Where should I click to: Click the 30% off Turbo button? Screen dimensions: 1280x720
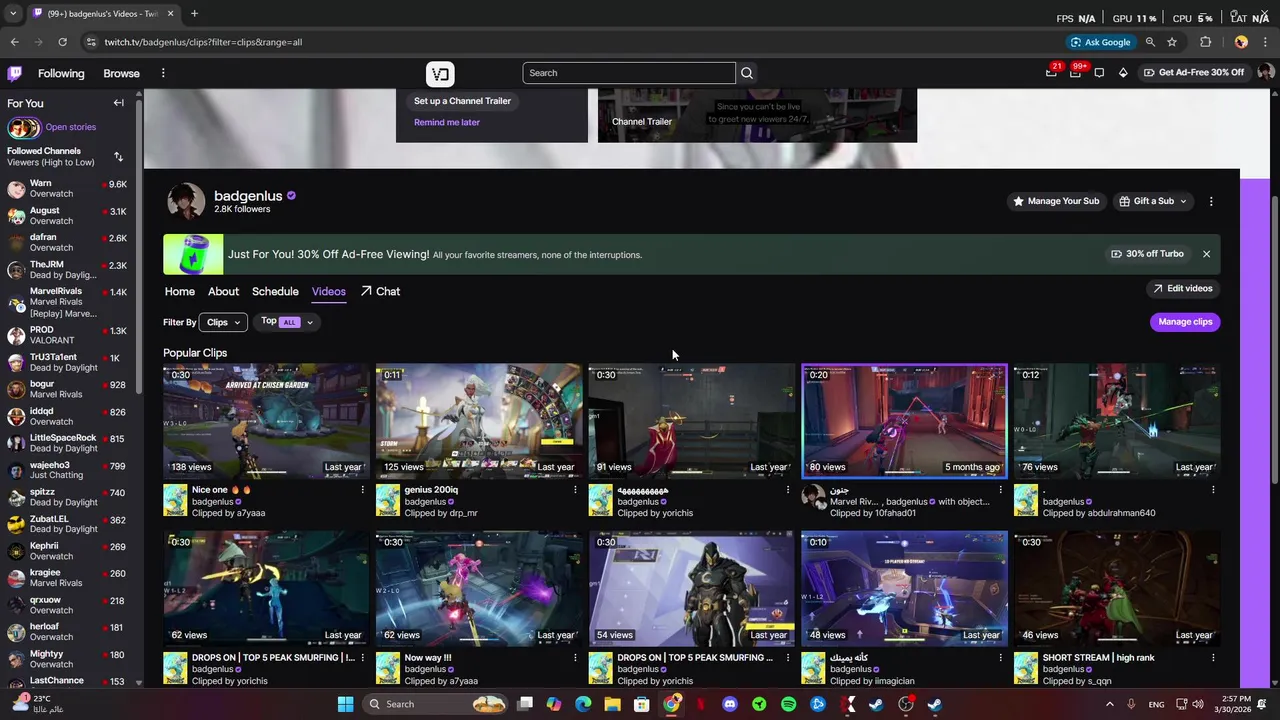(1146, 254)
